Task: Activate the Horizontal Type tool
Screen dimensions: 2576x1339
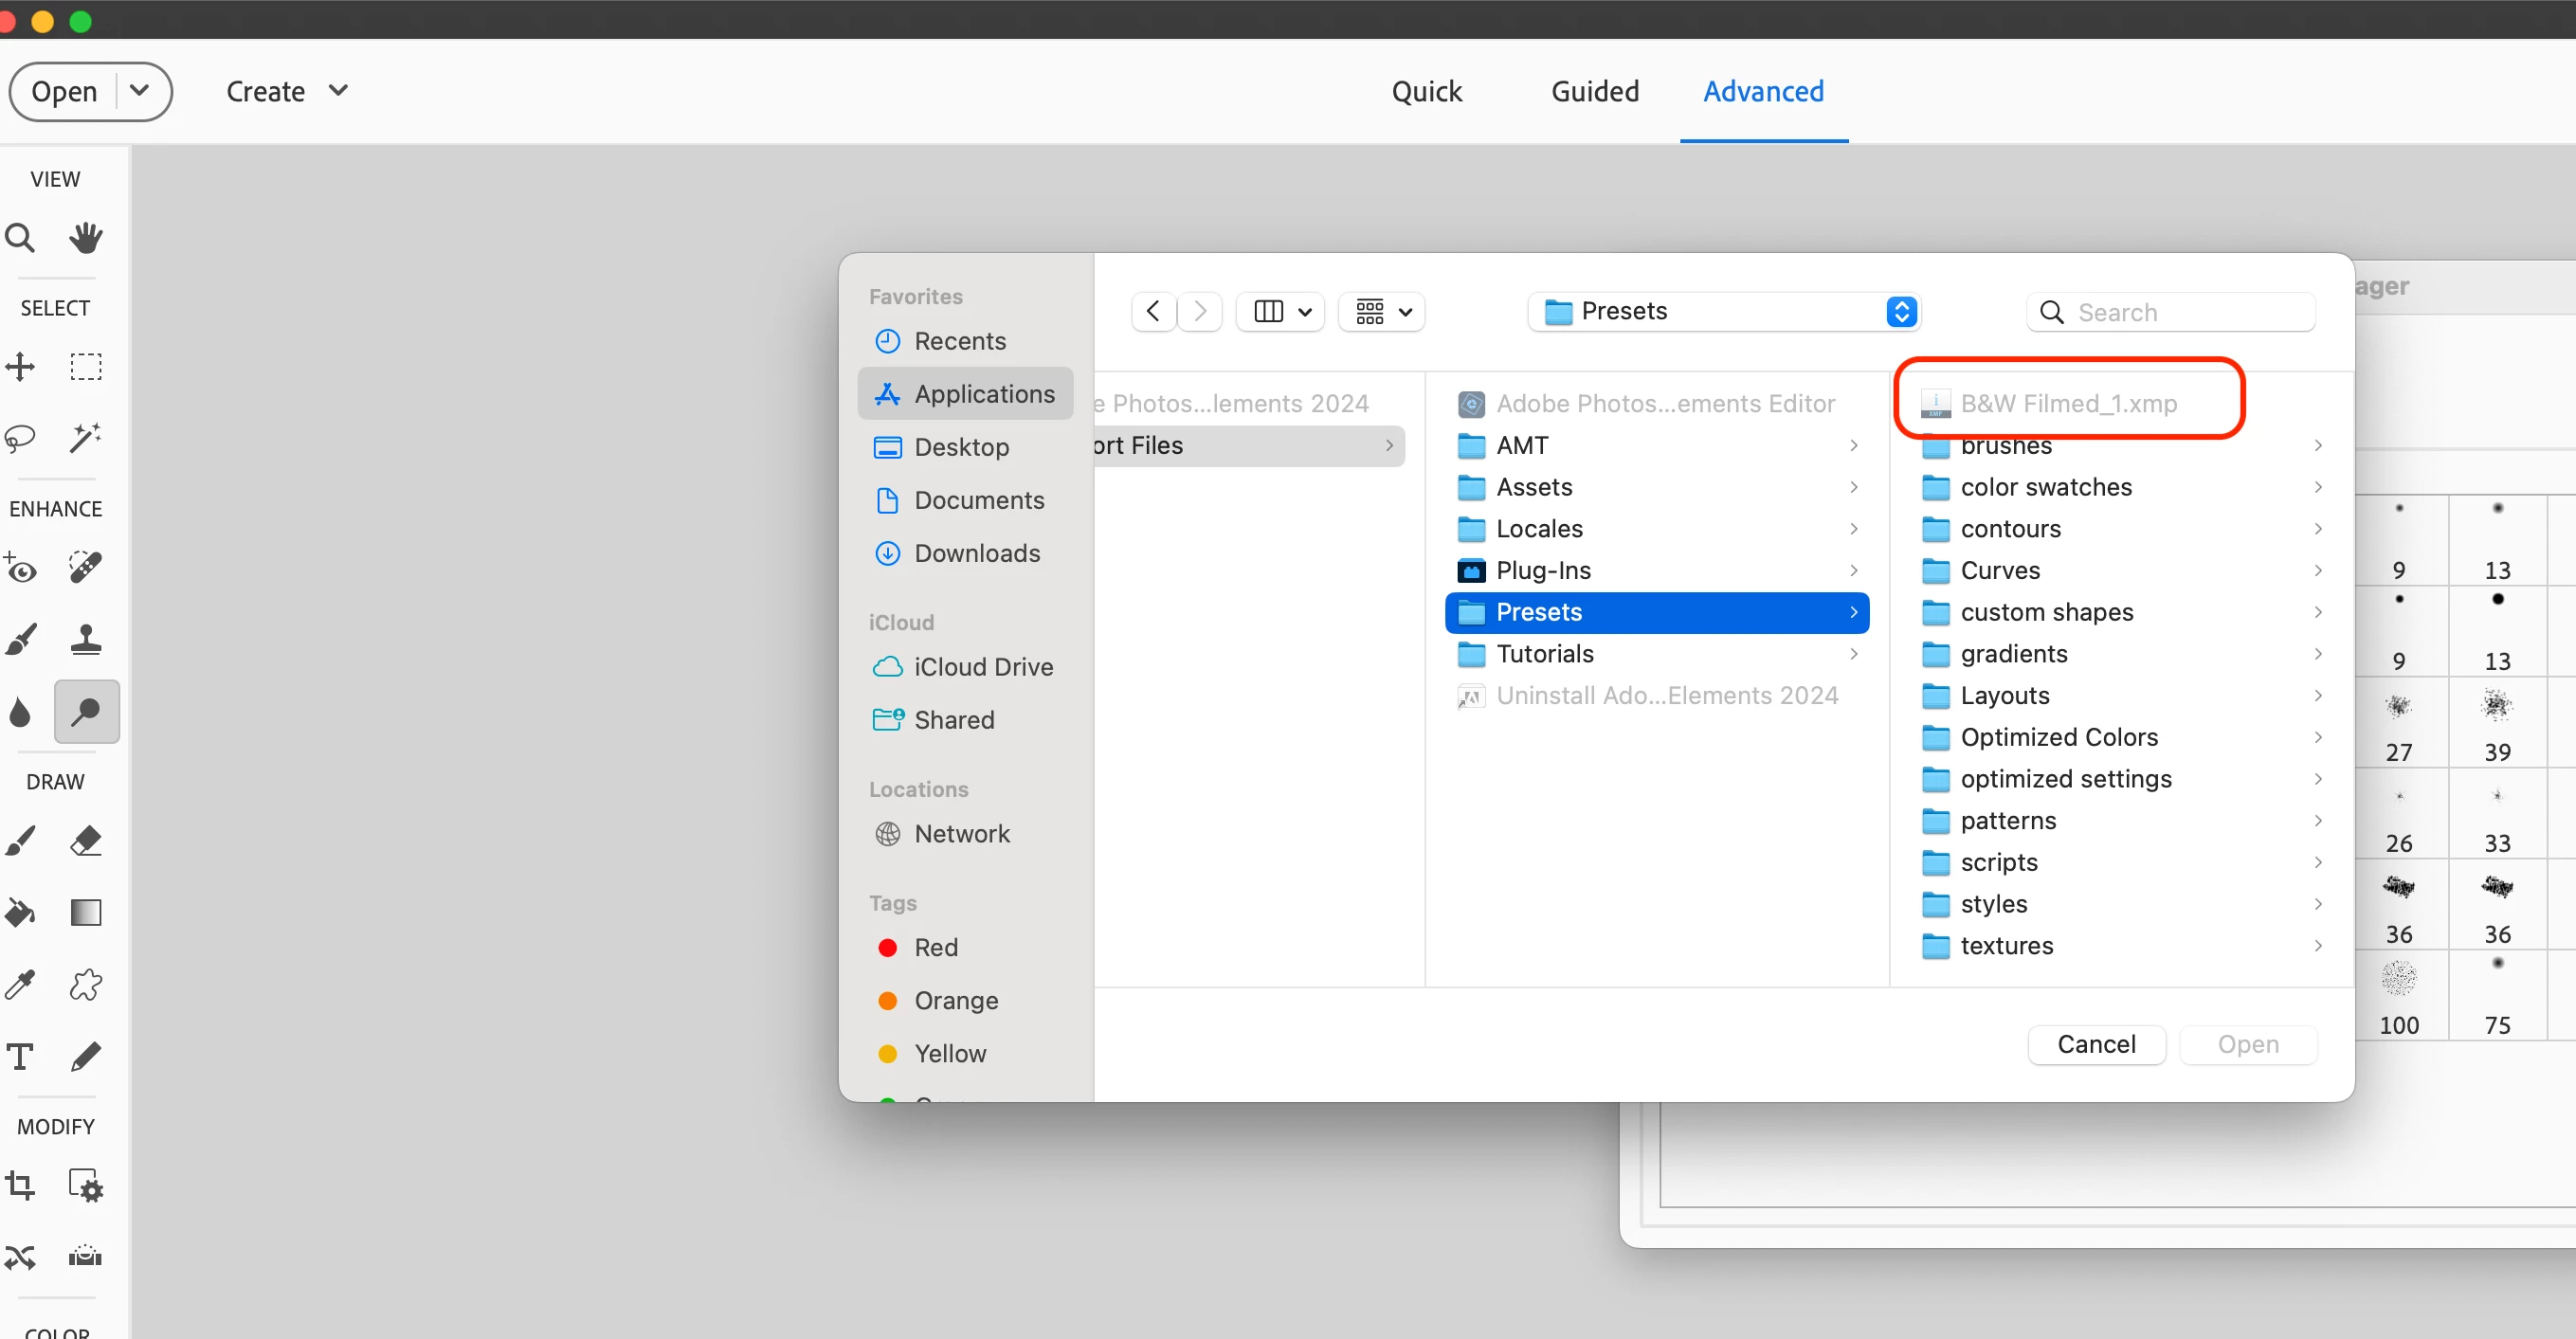Action: (x=20, y=1056)
